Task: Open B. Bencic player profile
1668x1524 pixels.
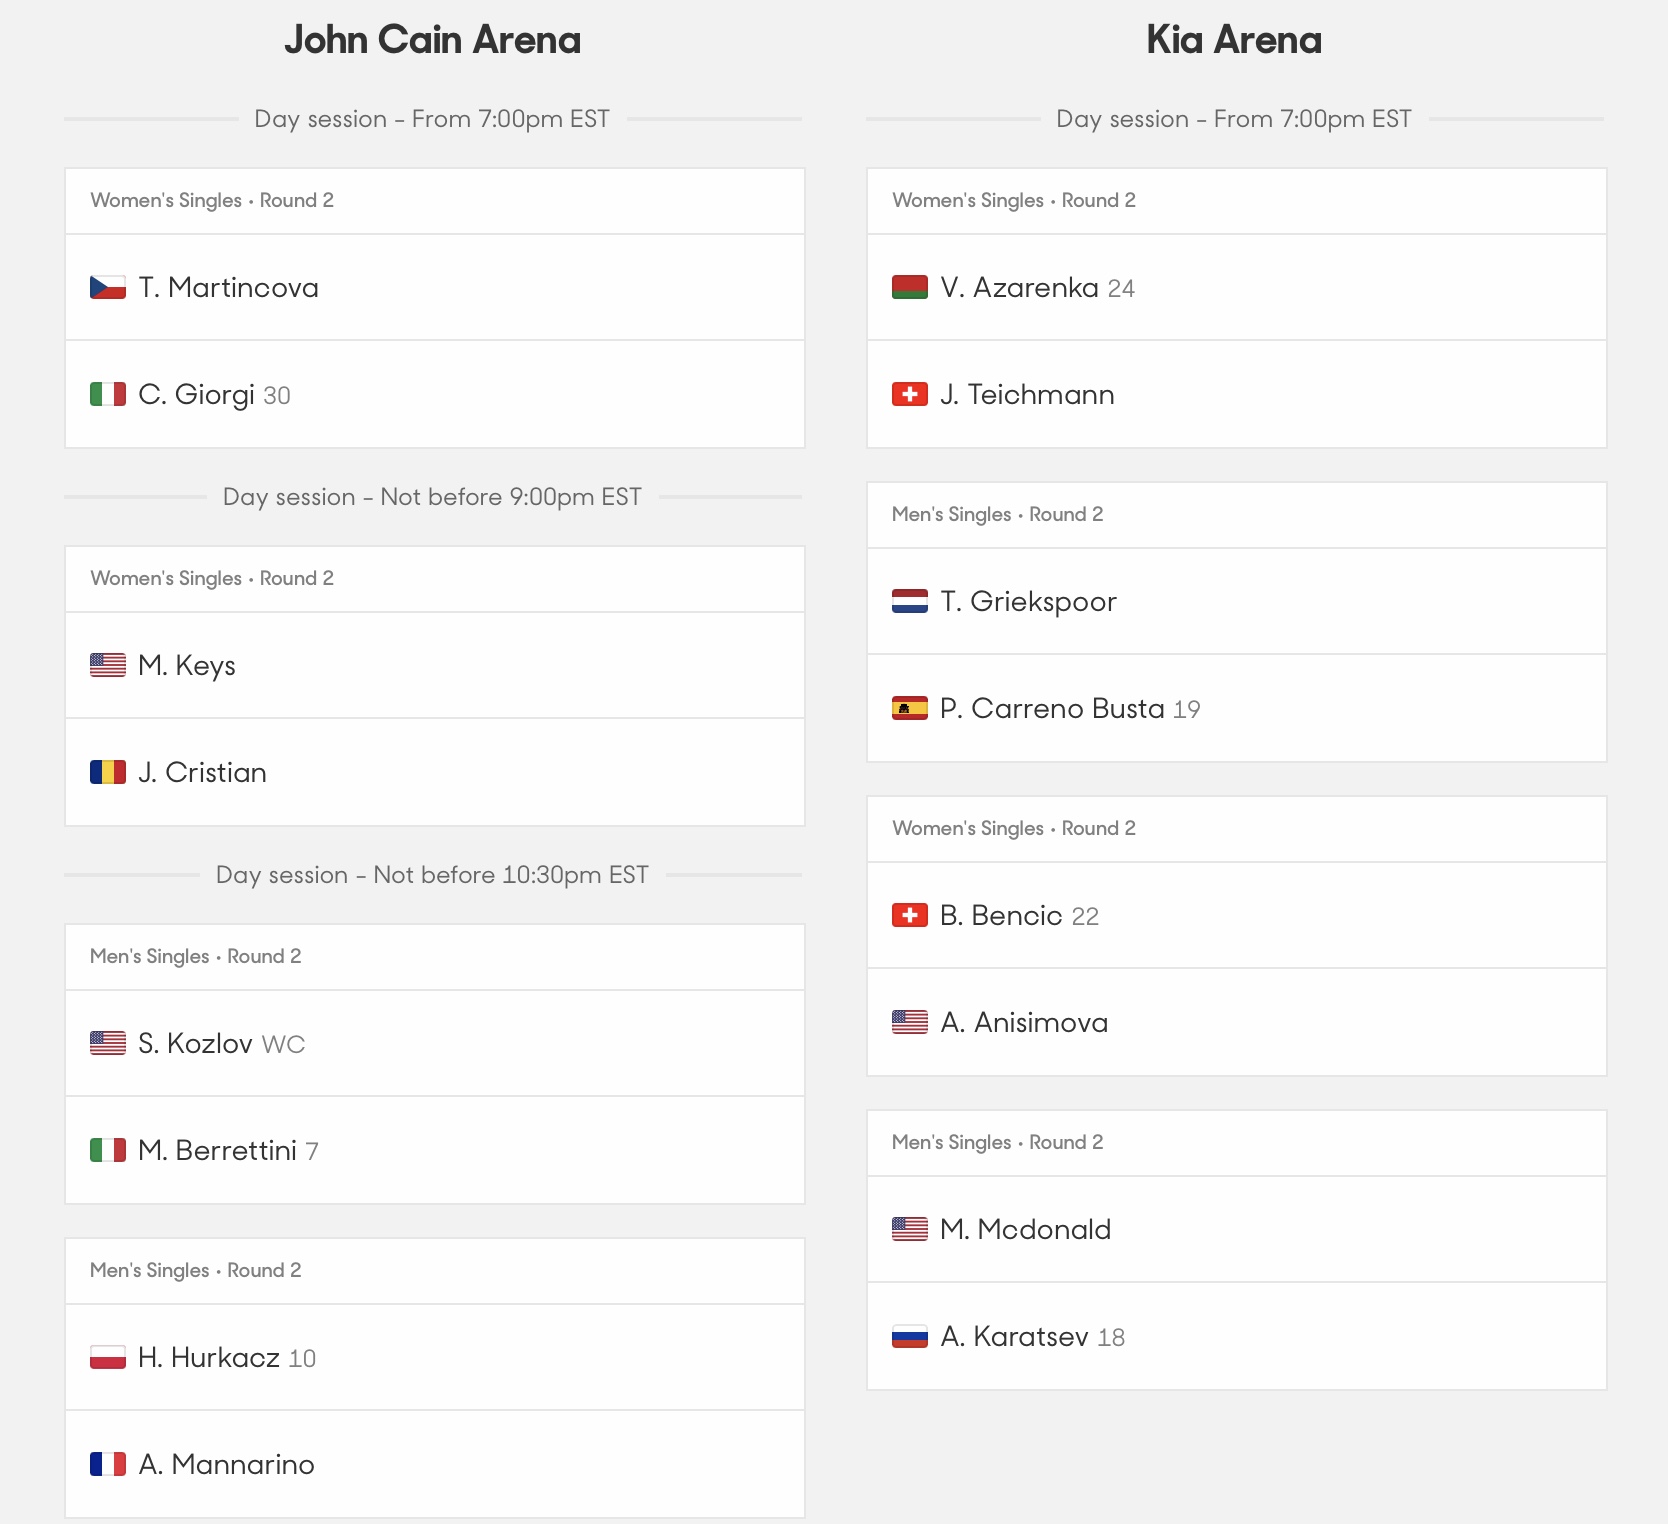Action: tap(1001, 915)
